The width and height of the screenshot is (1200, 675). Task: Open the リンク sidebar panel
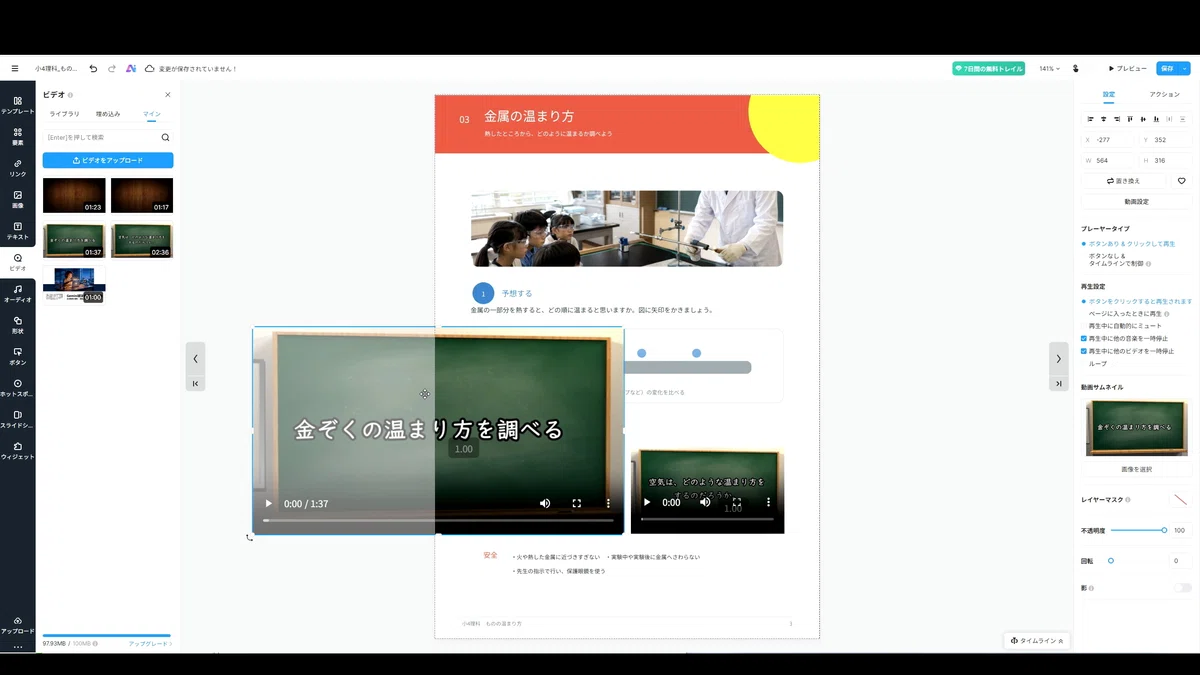pos(18,167)
